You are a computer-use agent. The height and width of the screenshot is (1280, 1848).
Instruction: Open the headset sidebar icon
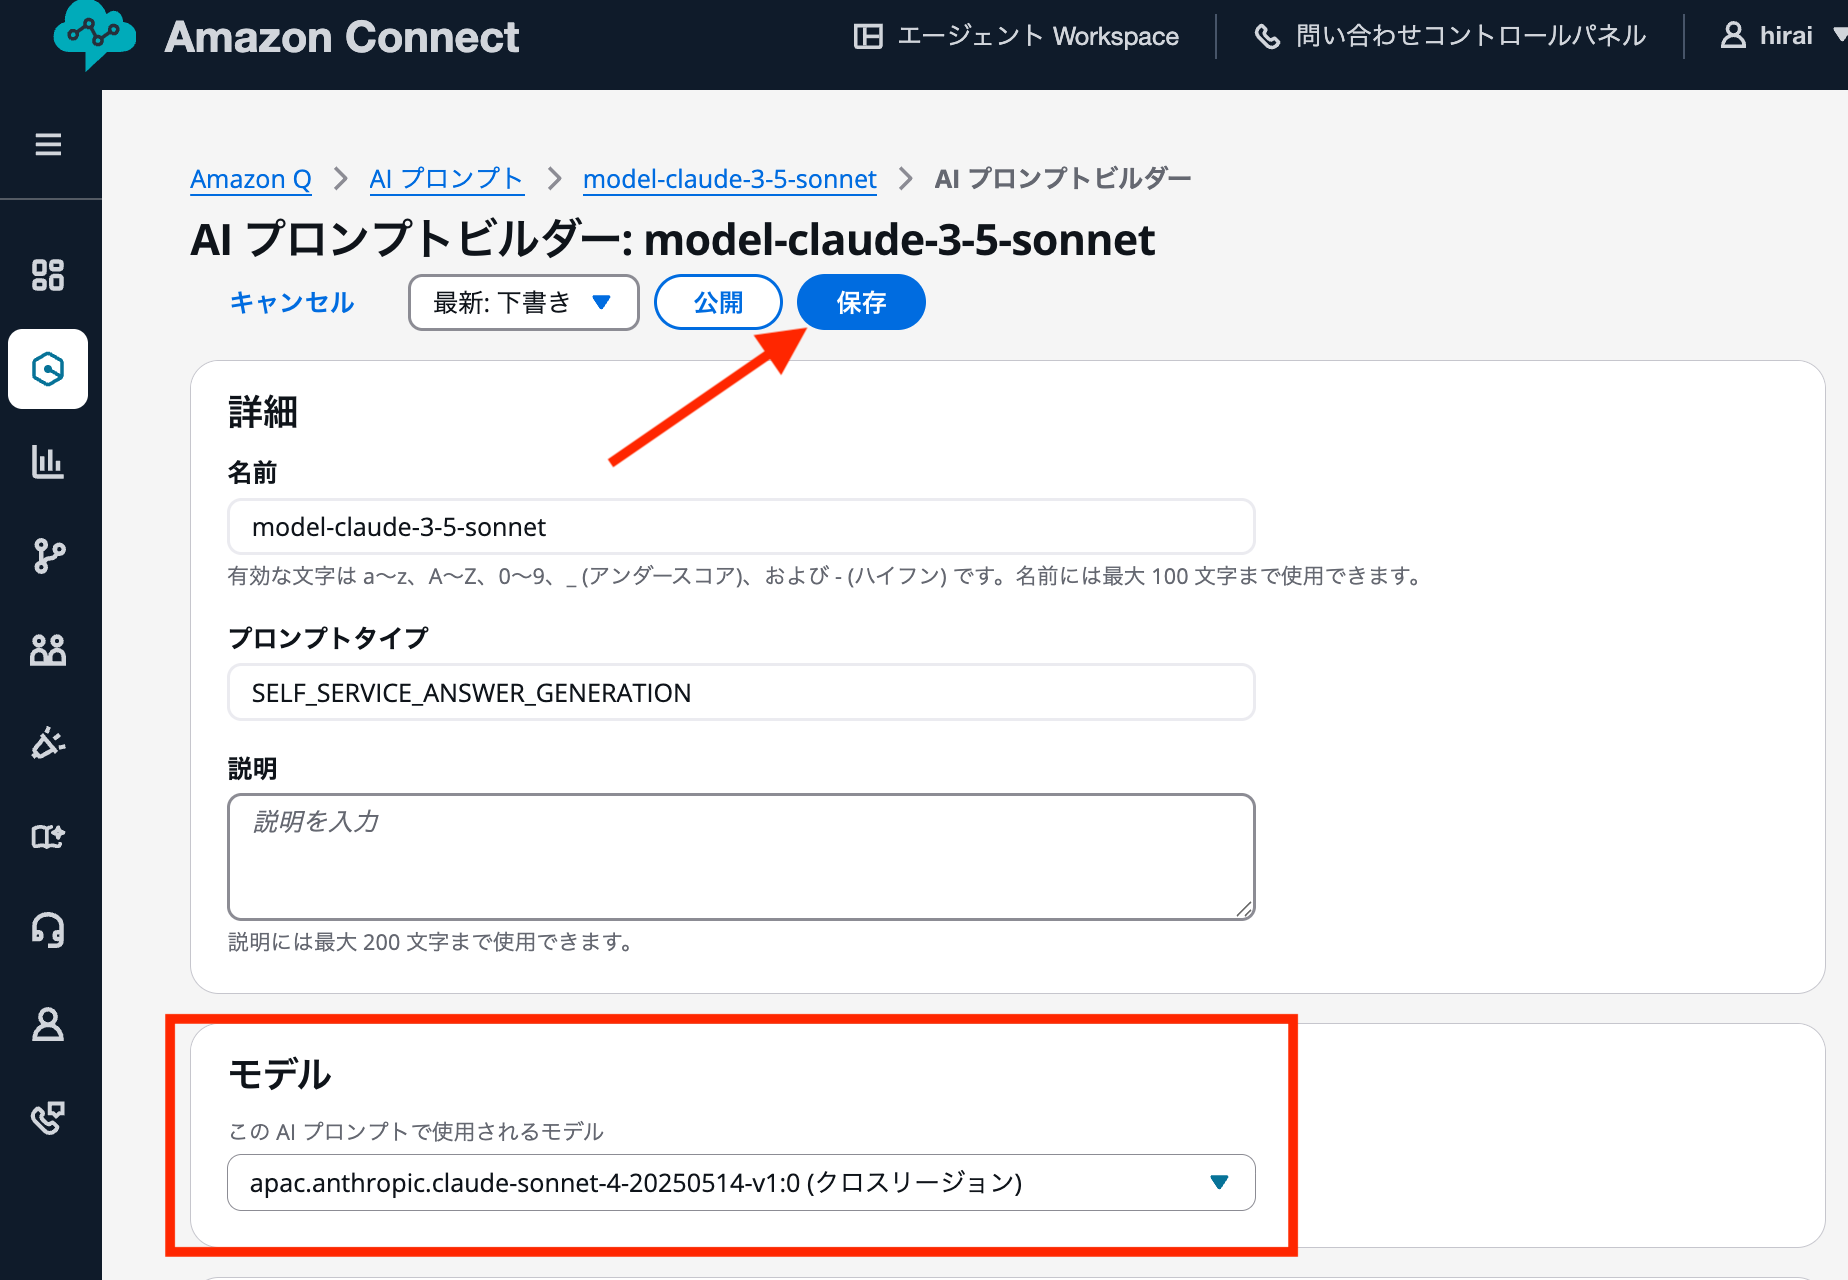[48, 930]
